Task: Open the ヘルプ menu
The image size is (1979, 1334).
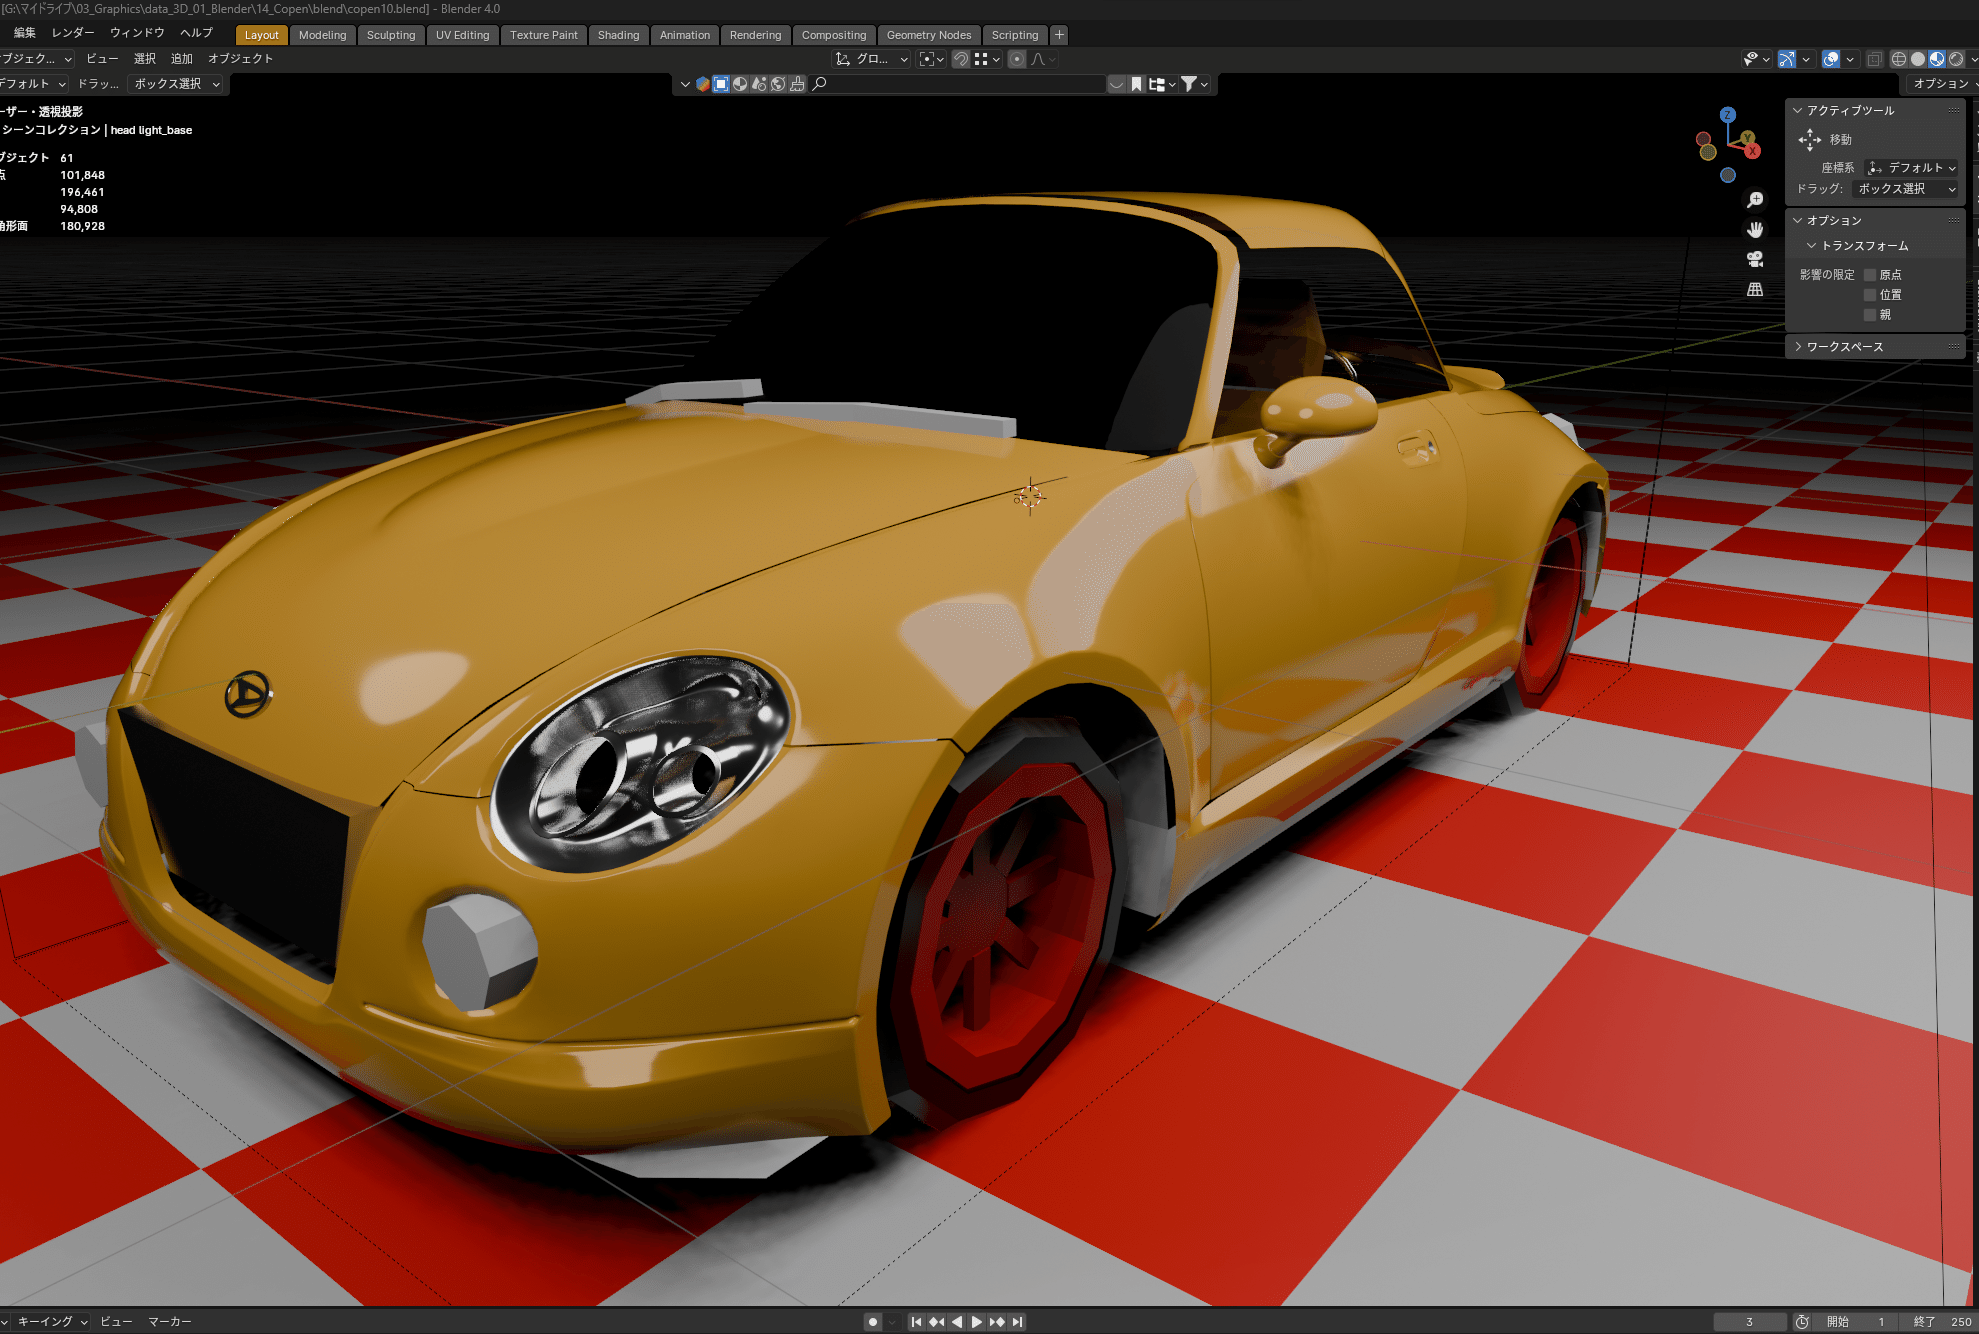Action: [x=196, y=32]
